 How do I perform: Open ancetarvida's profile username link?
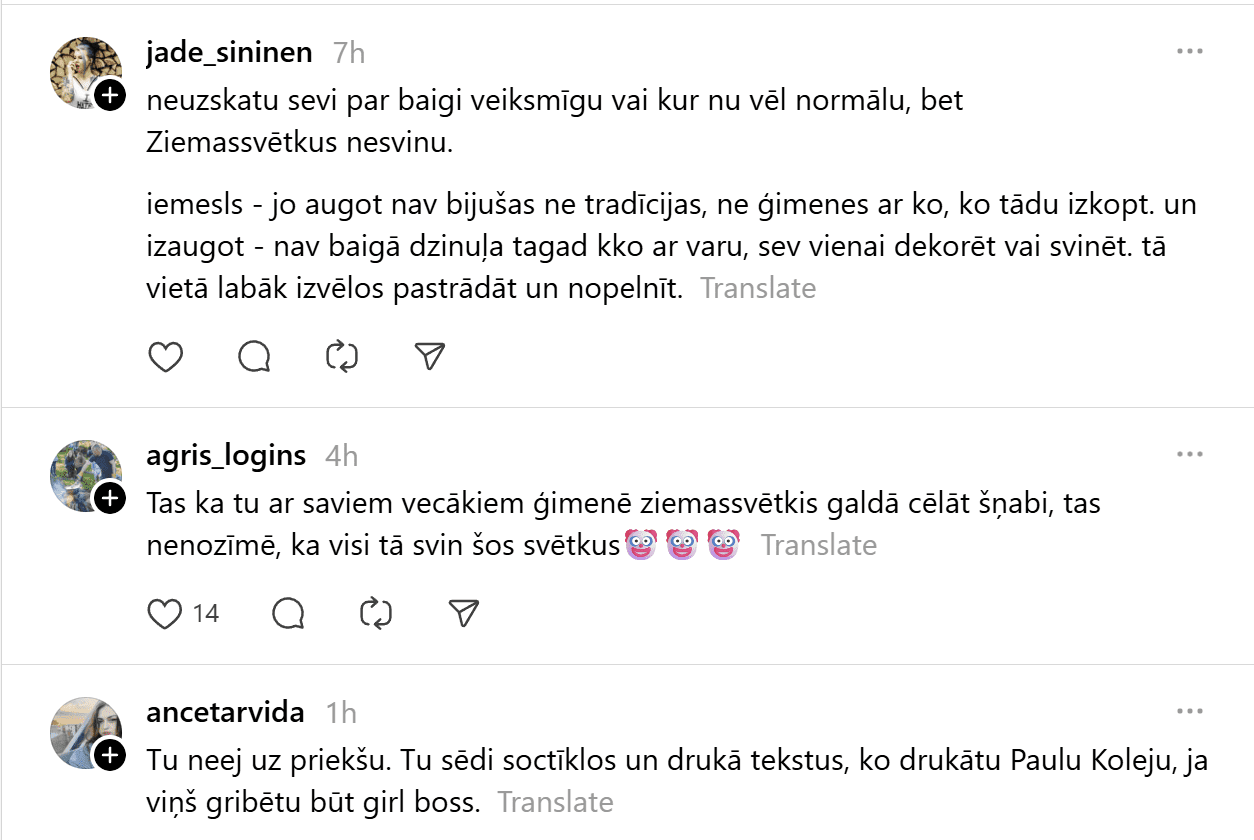pos(225,712)
